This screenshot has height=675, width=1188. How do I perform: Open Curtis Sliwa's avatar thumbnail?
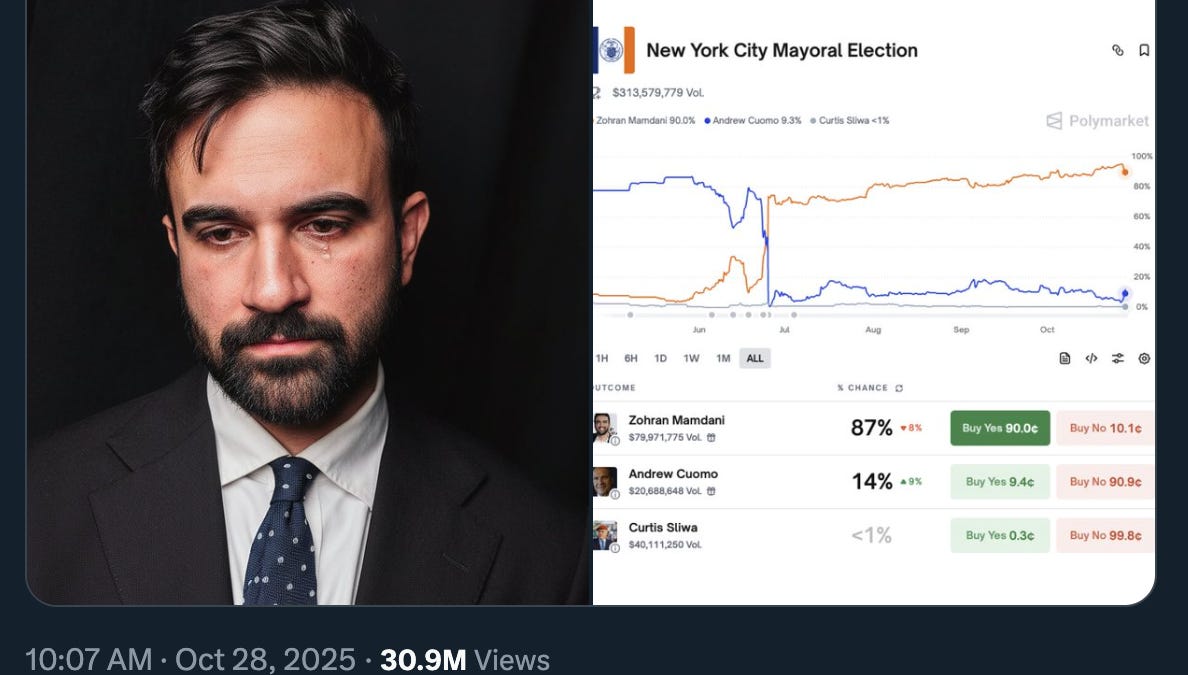[x=605, y=536]
